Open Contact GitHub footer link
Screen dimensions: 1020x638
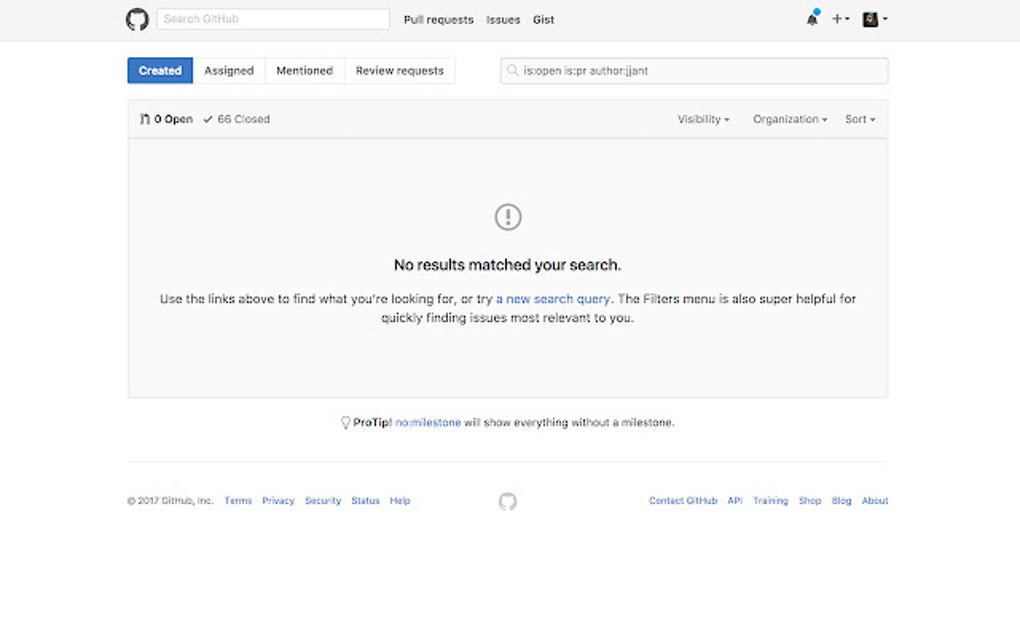click(x=683, y=500)
